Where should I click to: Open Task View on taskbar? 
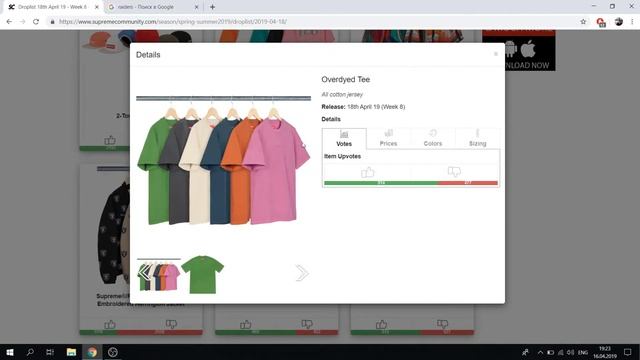[x=50, y=352]
